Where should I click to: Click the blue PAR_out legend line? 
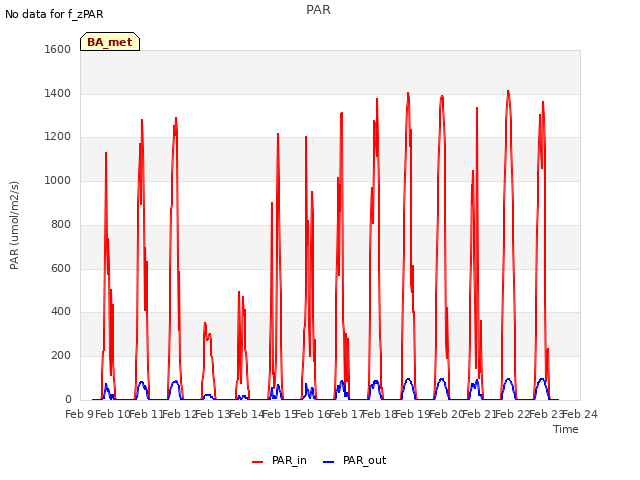(x=329, y=462)
